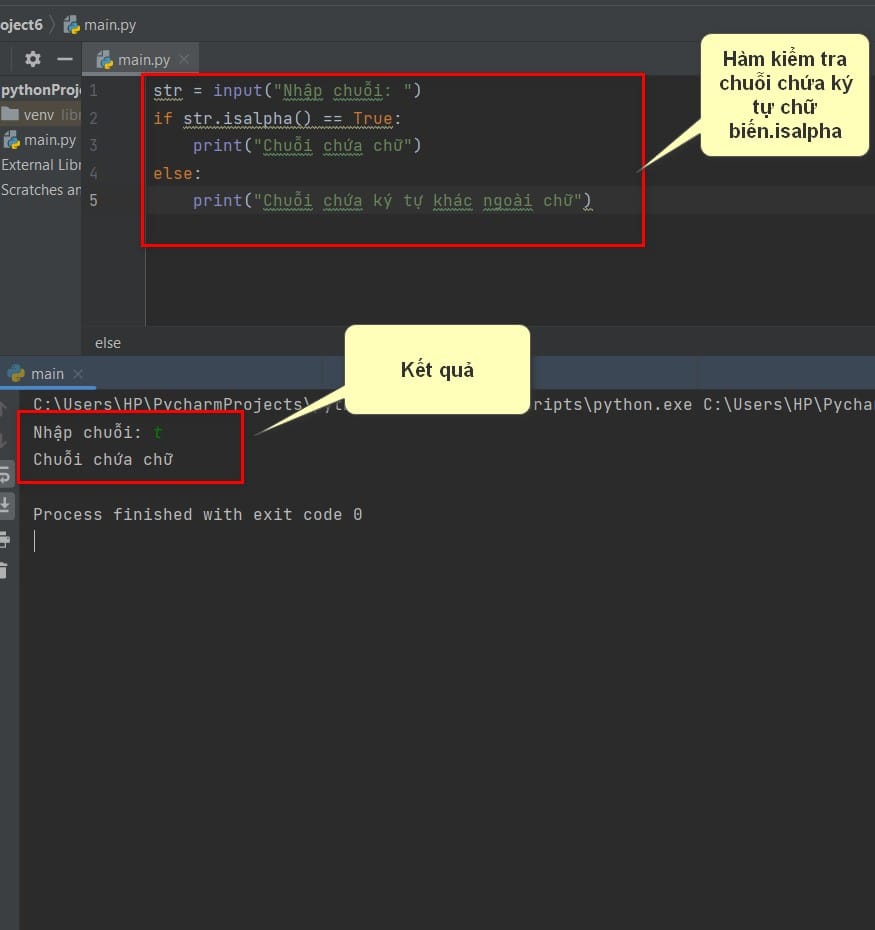Viewport: 875px width, 930px height.
Task: Open the project settings gear icon
Action: coord(33,59)
